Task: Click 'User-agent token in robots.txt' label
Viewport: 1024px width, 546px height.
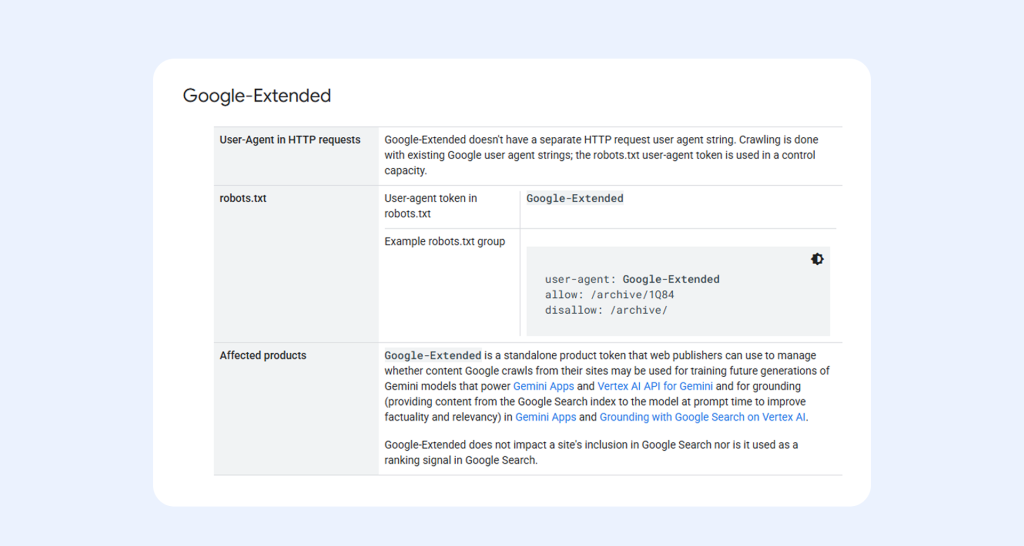Action: click(431, 206)
